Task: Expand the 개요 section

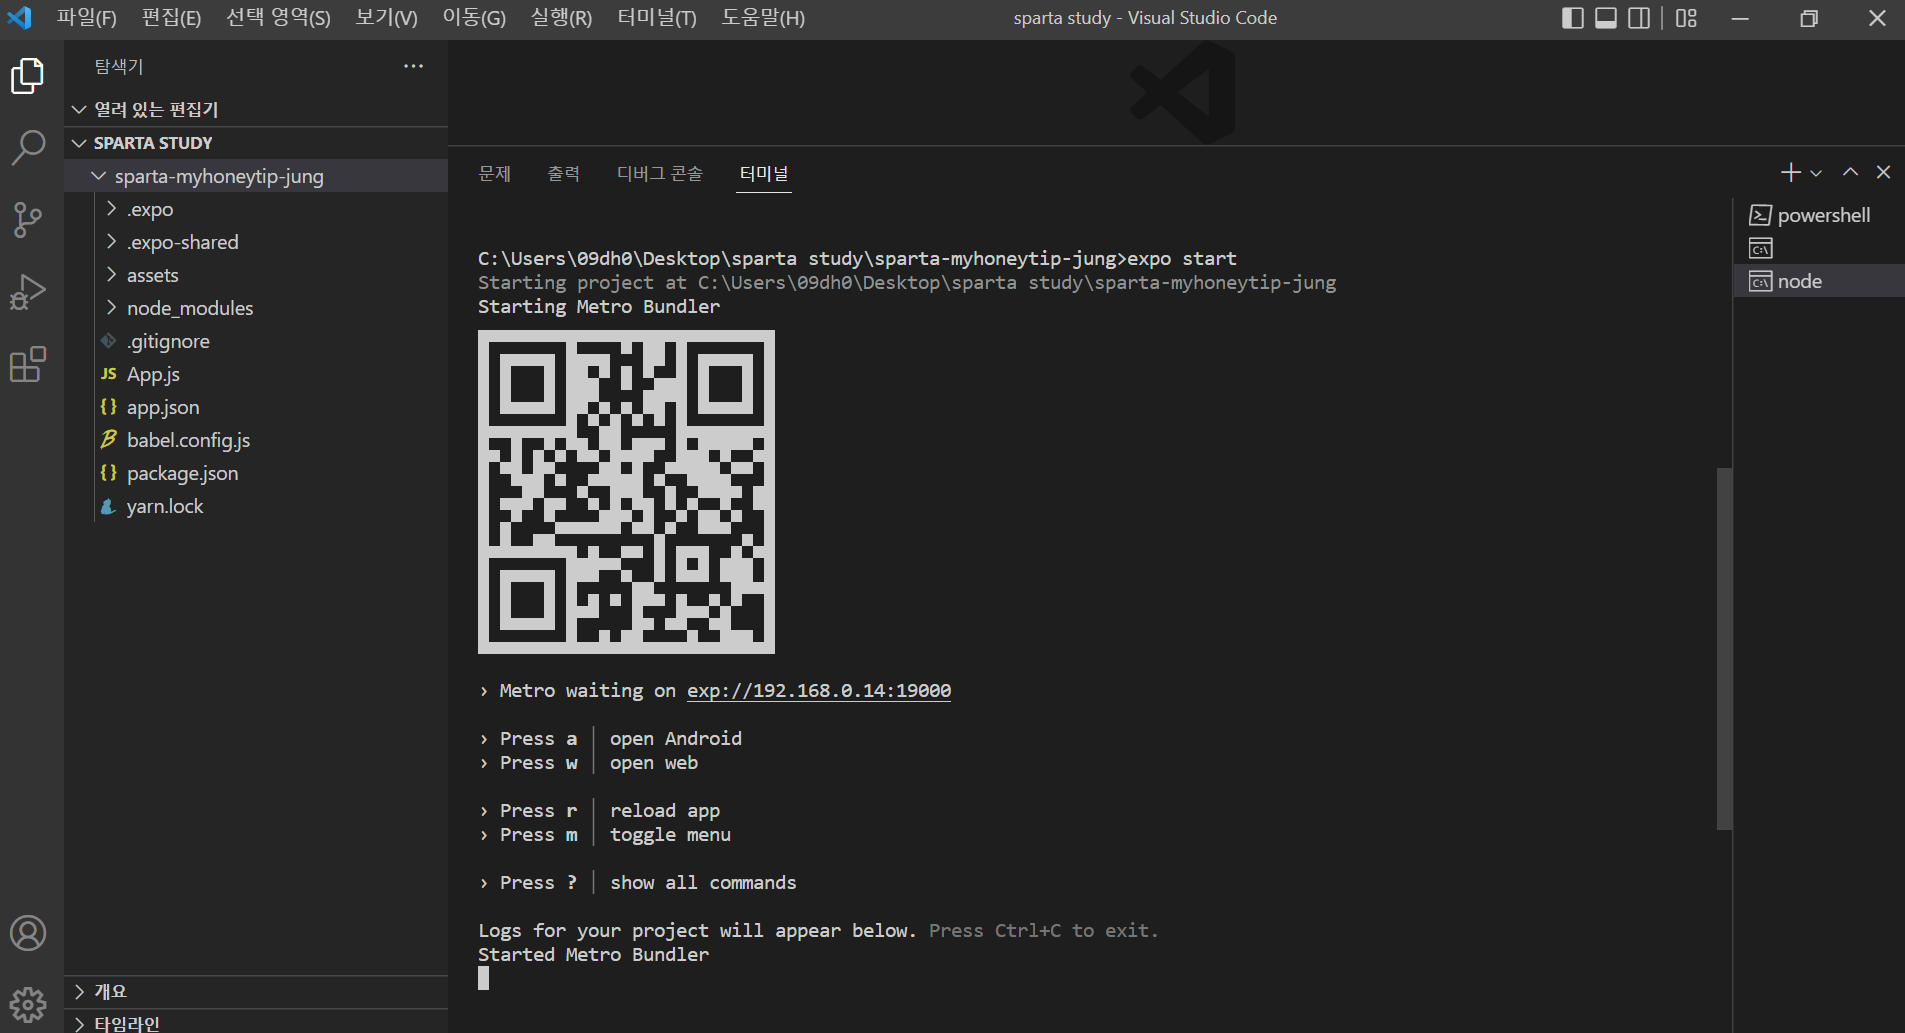Action: pyautogui.click(x=256, y=991)
